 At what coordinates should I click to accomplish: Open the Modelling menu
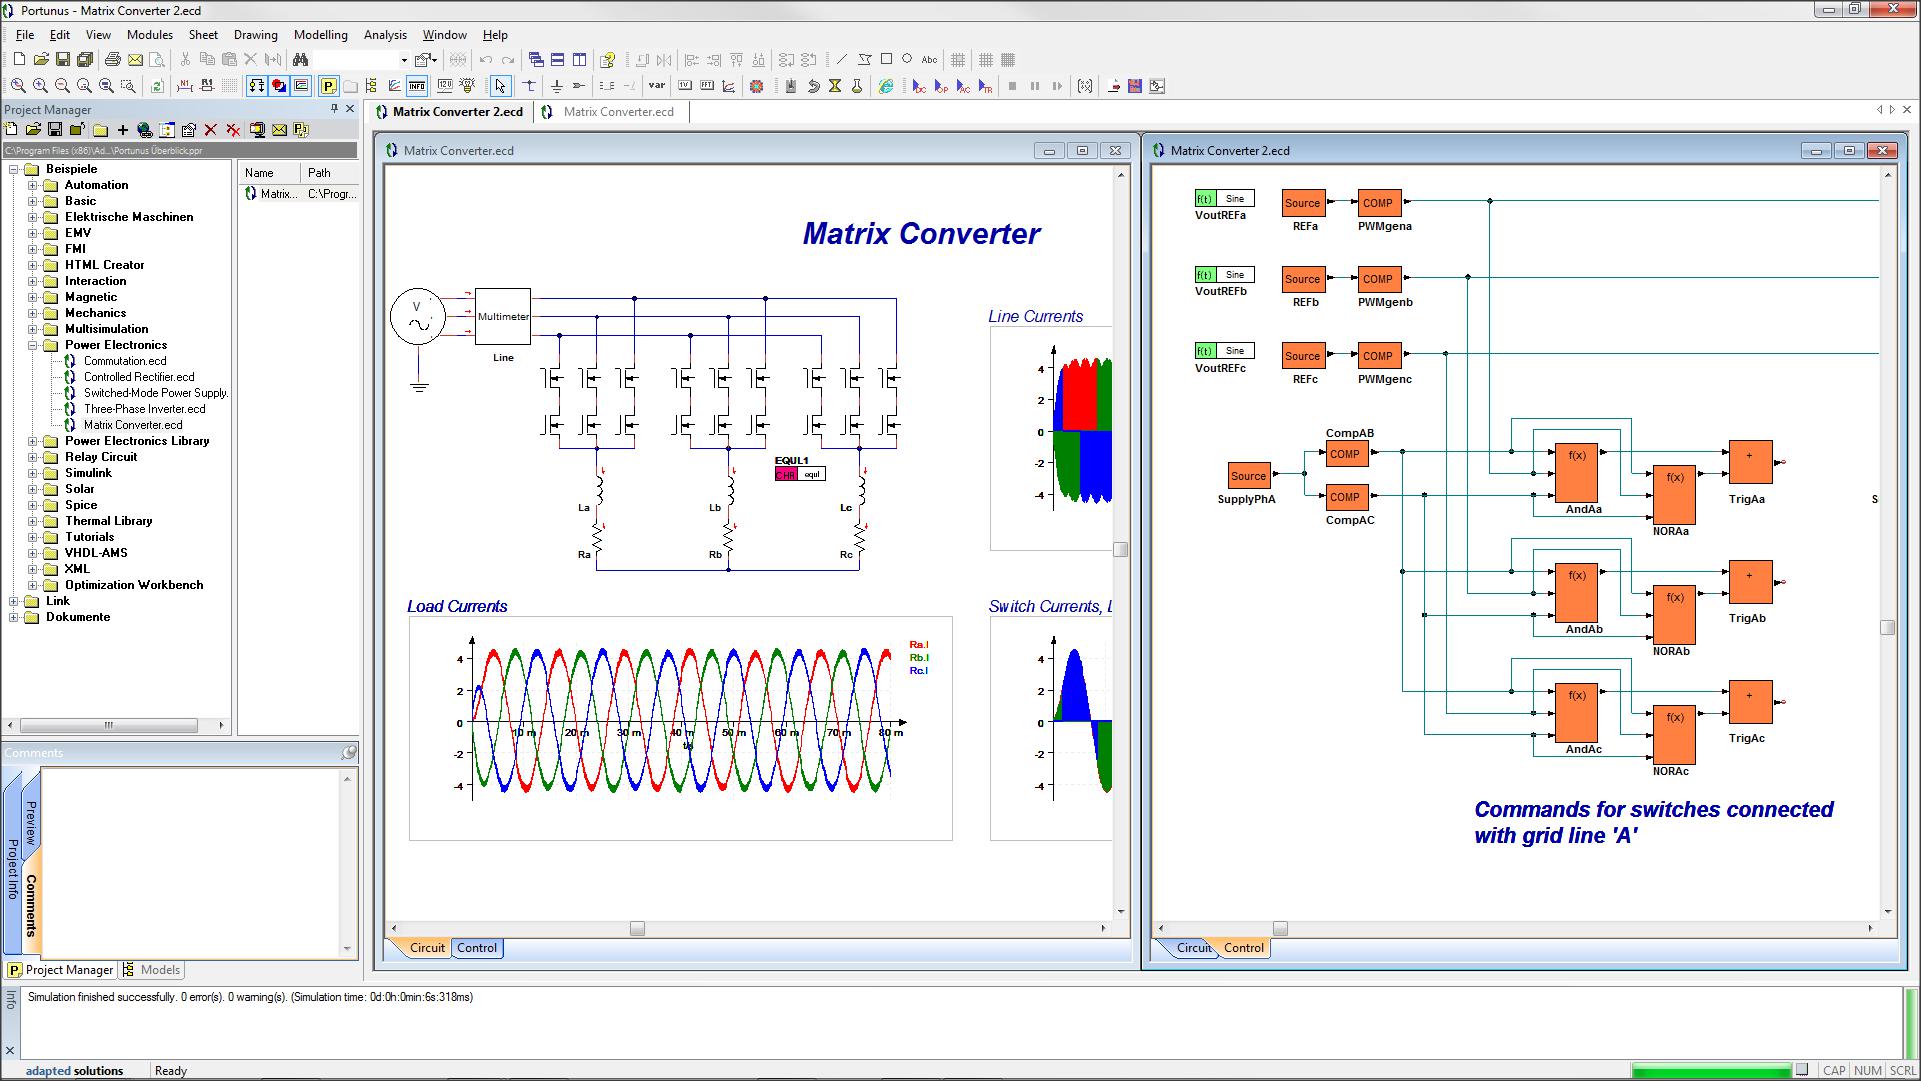(320, 34)
